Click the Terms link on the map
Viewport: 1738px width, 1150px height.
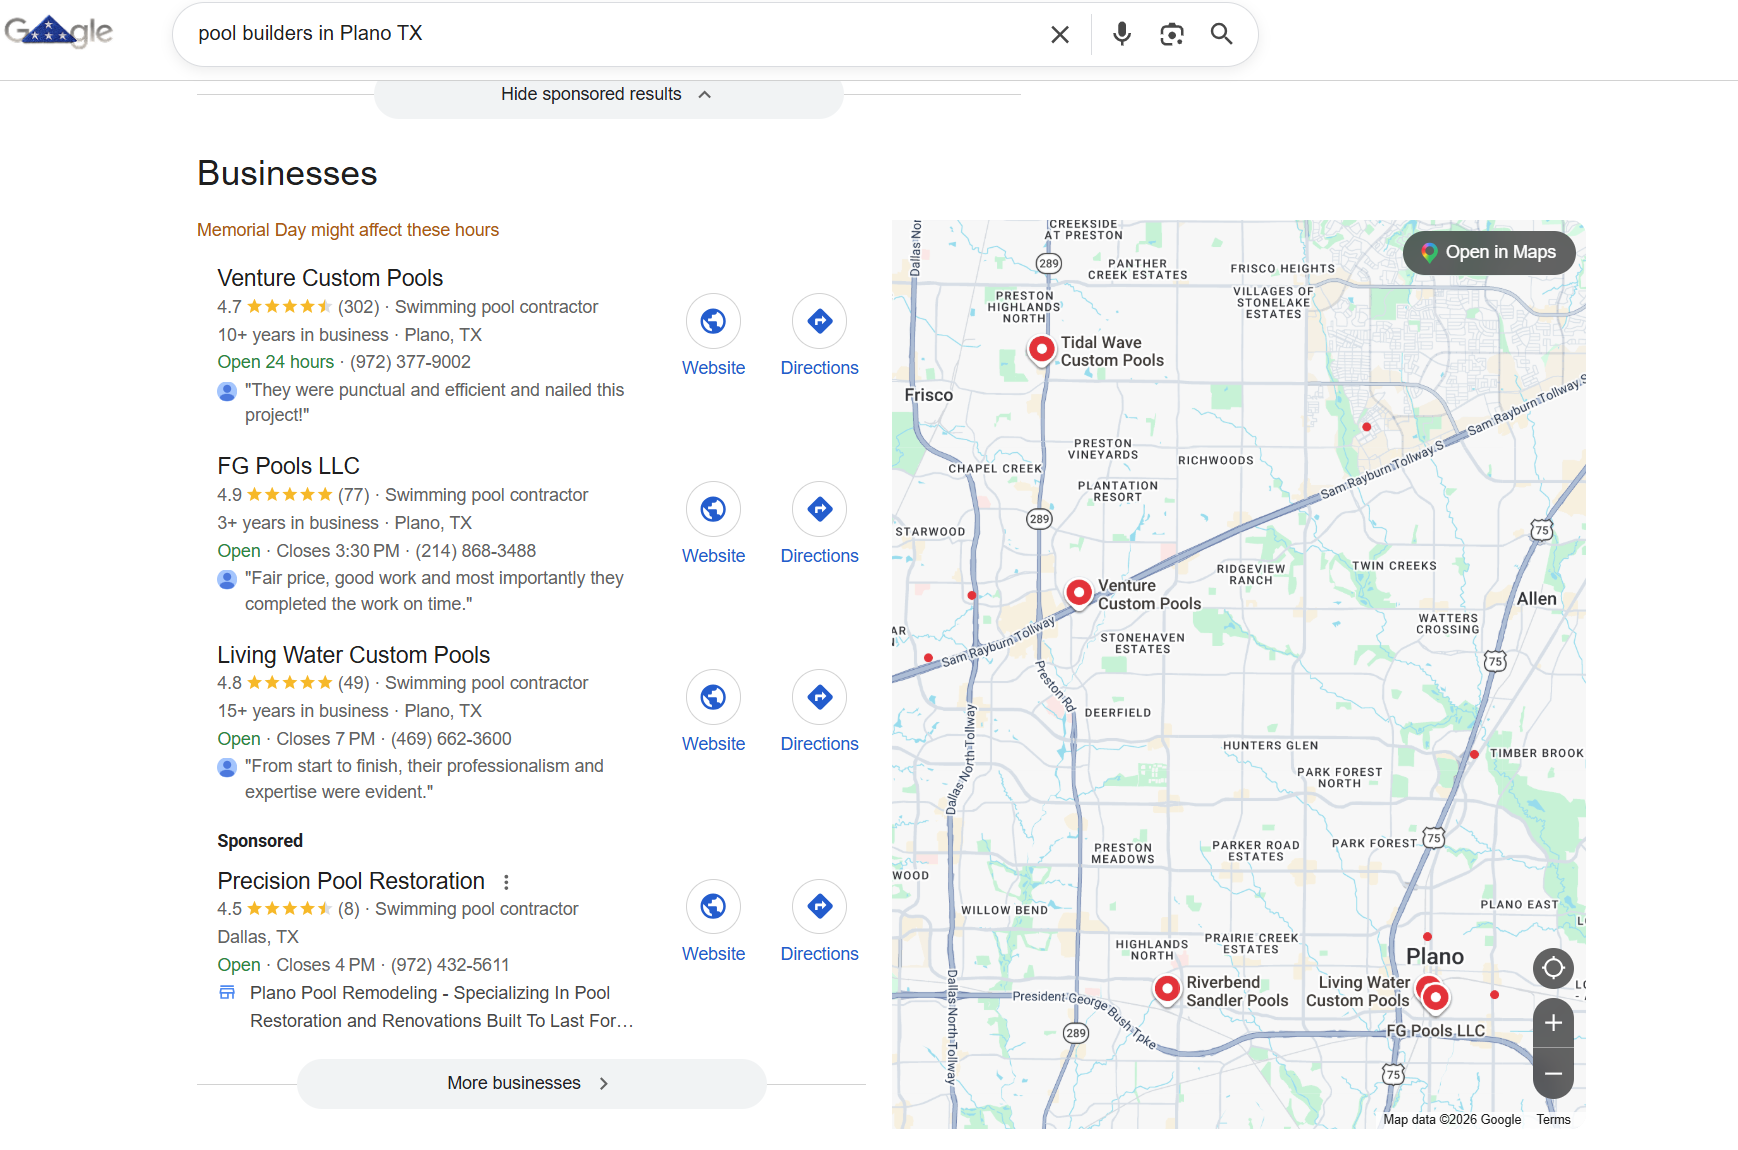click(1553, 1120)
